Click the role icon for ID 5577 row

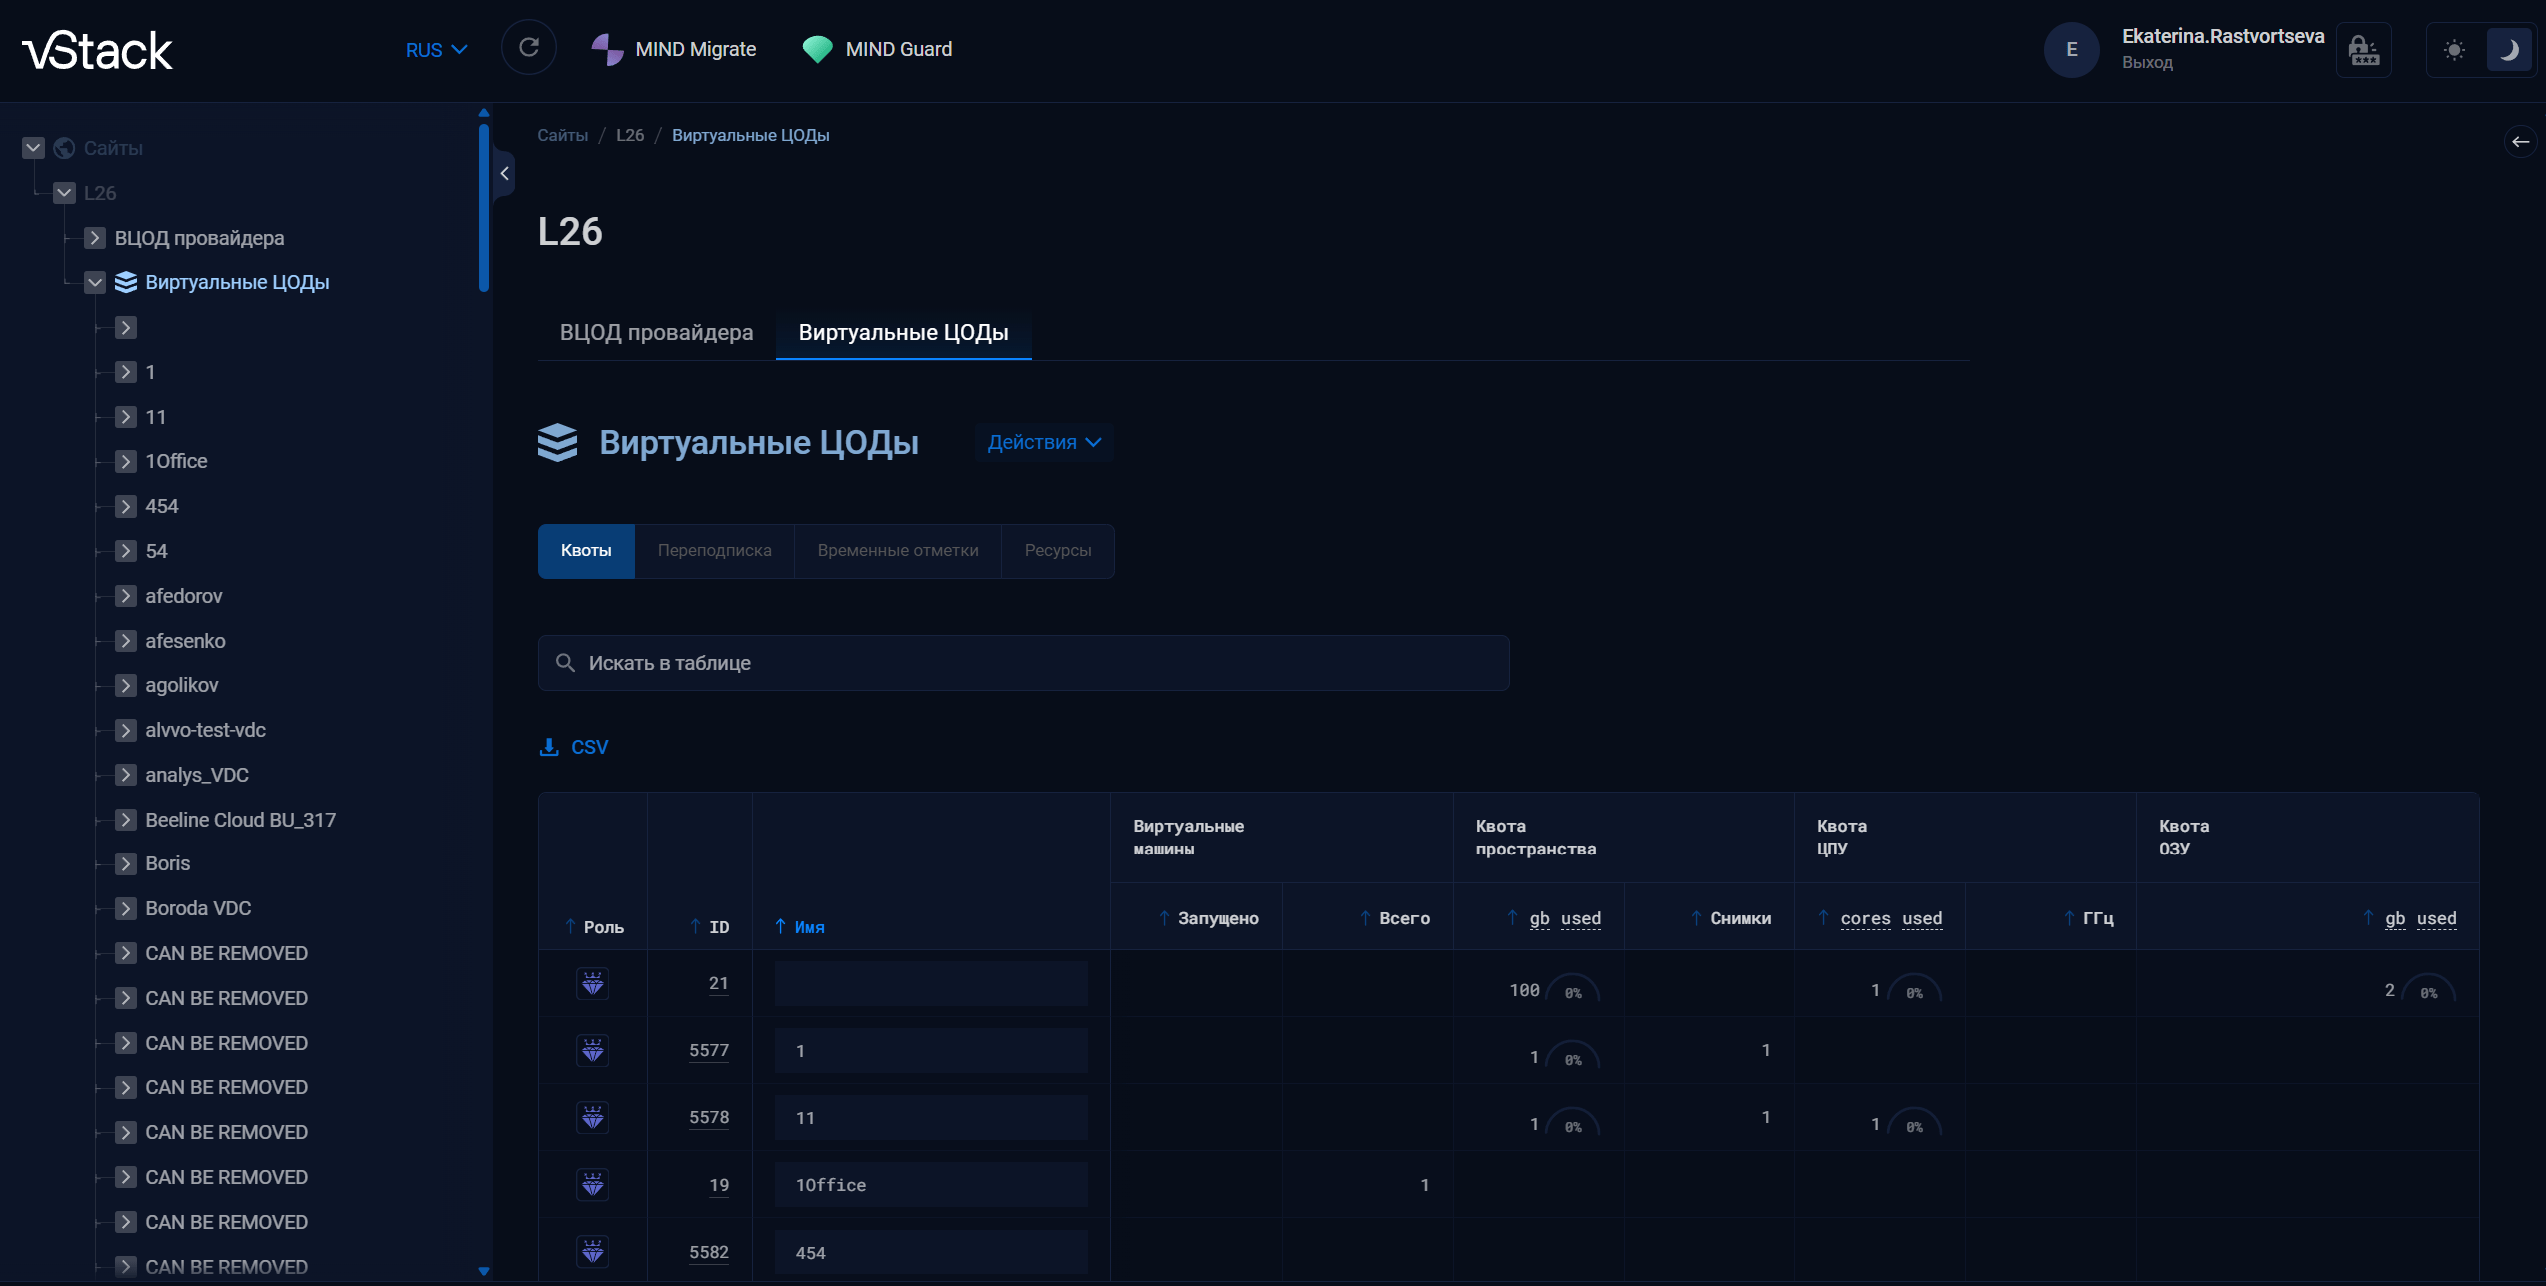tap(593, 1050)
